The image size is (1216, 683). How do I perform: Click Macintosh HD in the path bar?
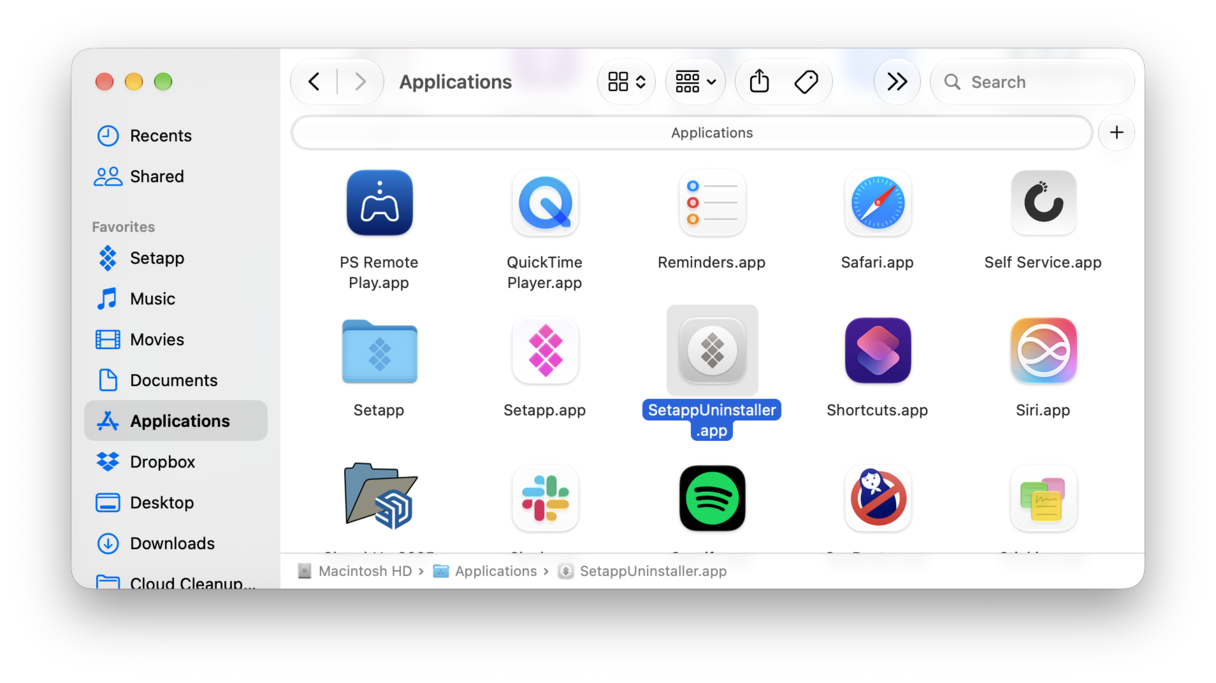click(x=355, y=571)
